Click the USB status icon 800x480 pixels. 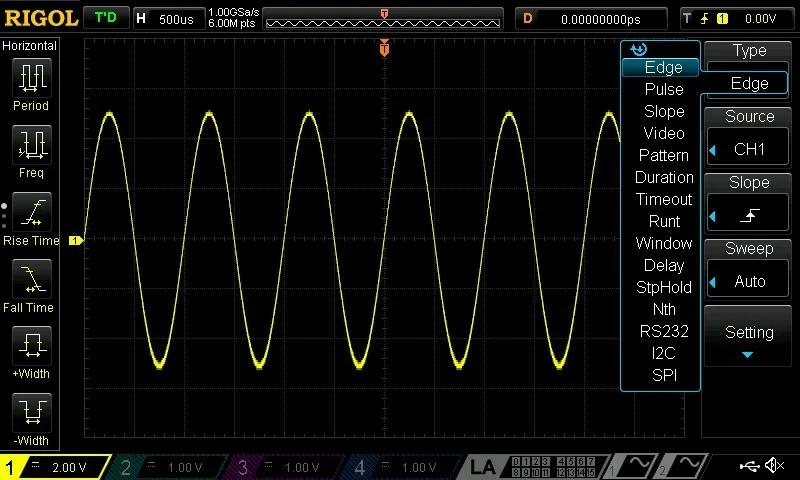pyautogui.click(x=750, y=466)
